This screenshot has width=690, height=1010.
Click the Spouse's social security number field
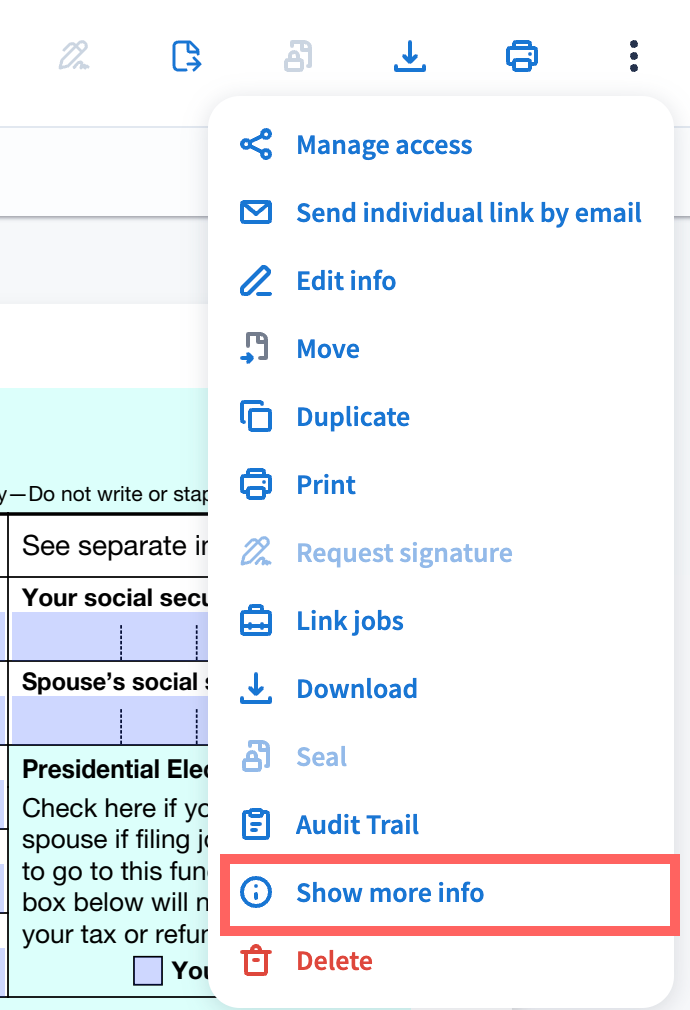coord(105,721)
